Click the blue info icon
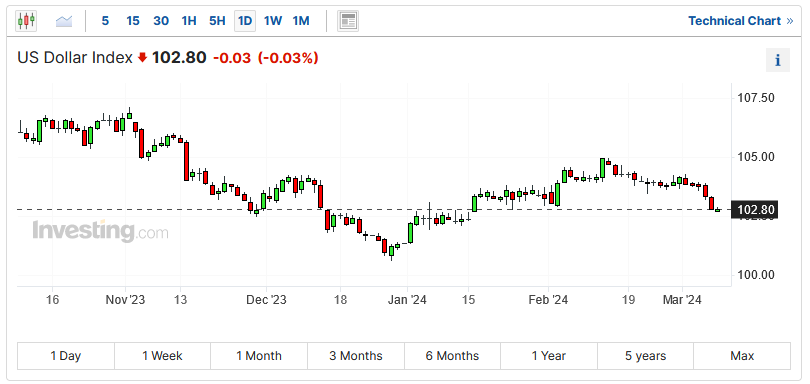The width and height of the screenshot is (810, 384). (x=777, y=60)
